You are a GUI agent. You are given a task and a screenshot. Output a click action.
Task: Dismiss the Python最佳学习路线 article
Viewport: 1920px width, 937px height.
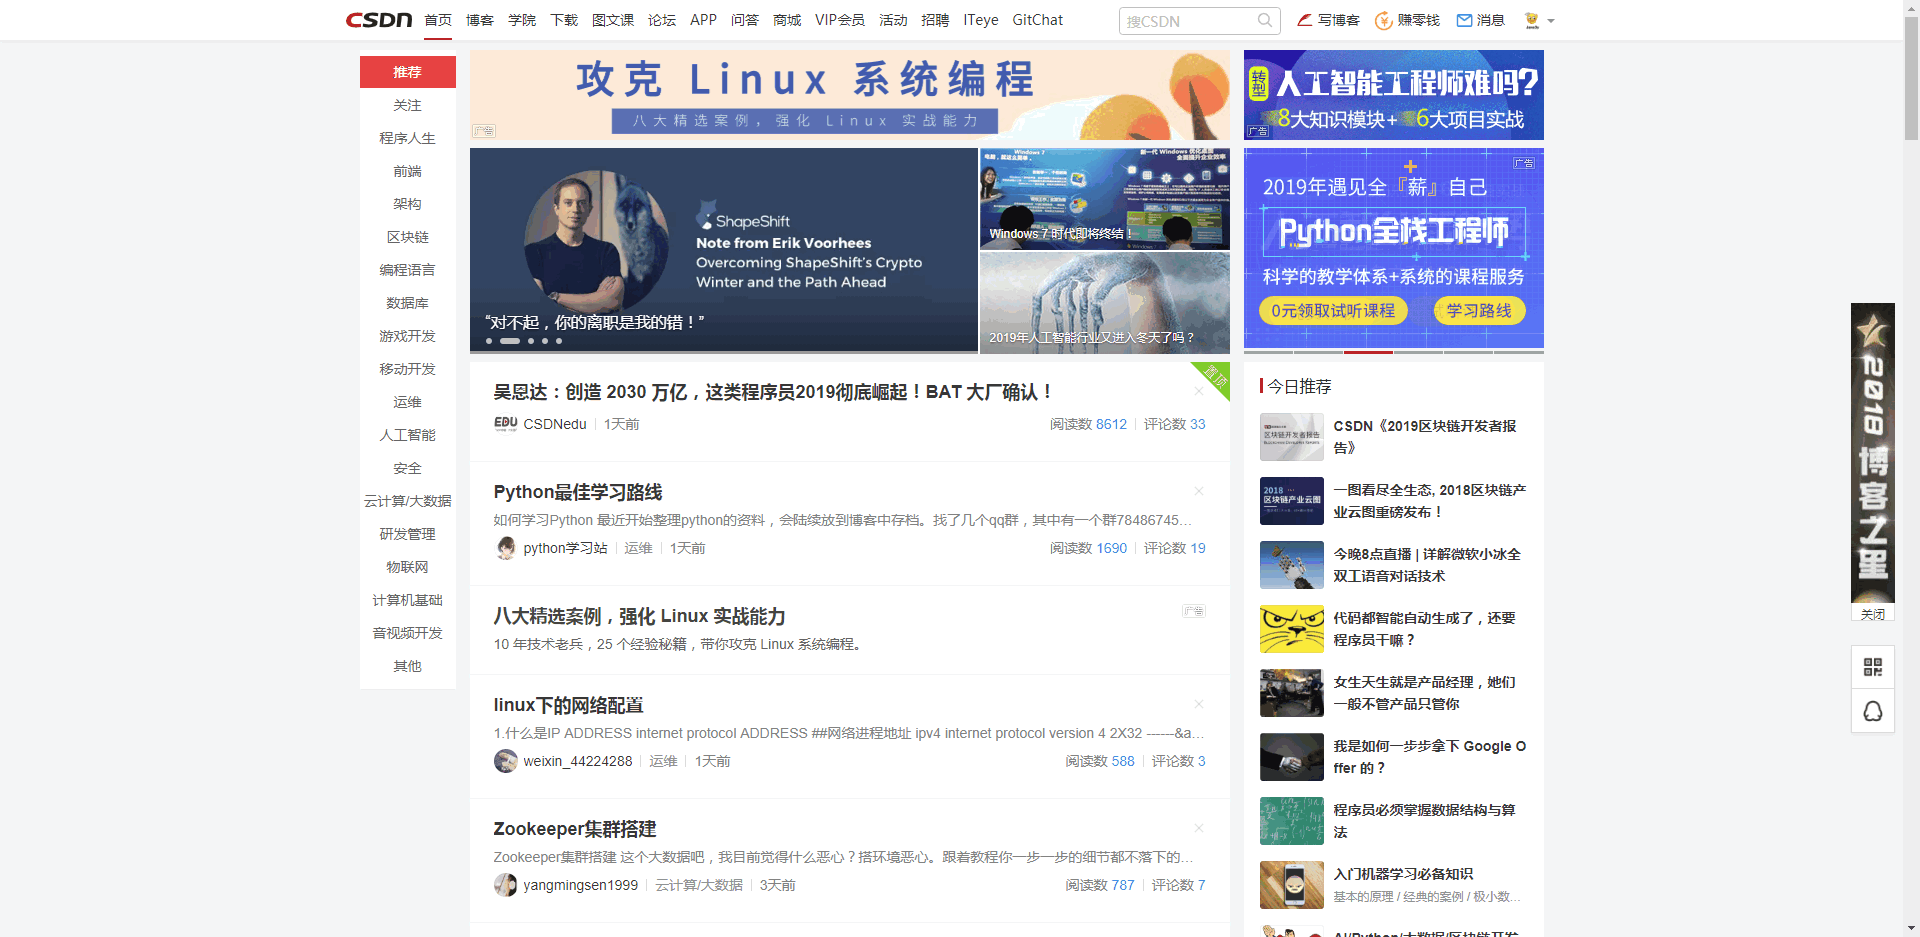1198,491
